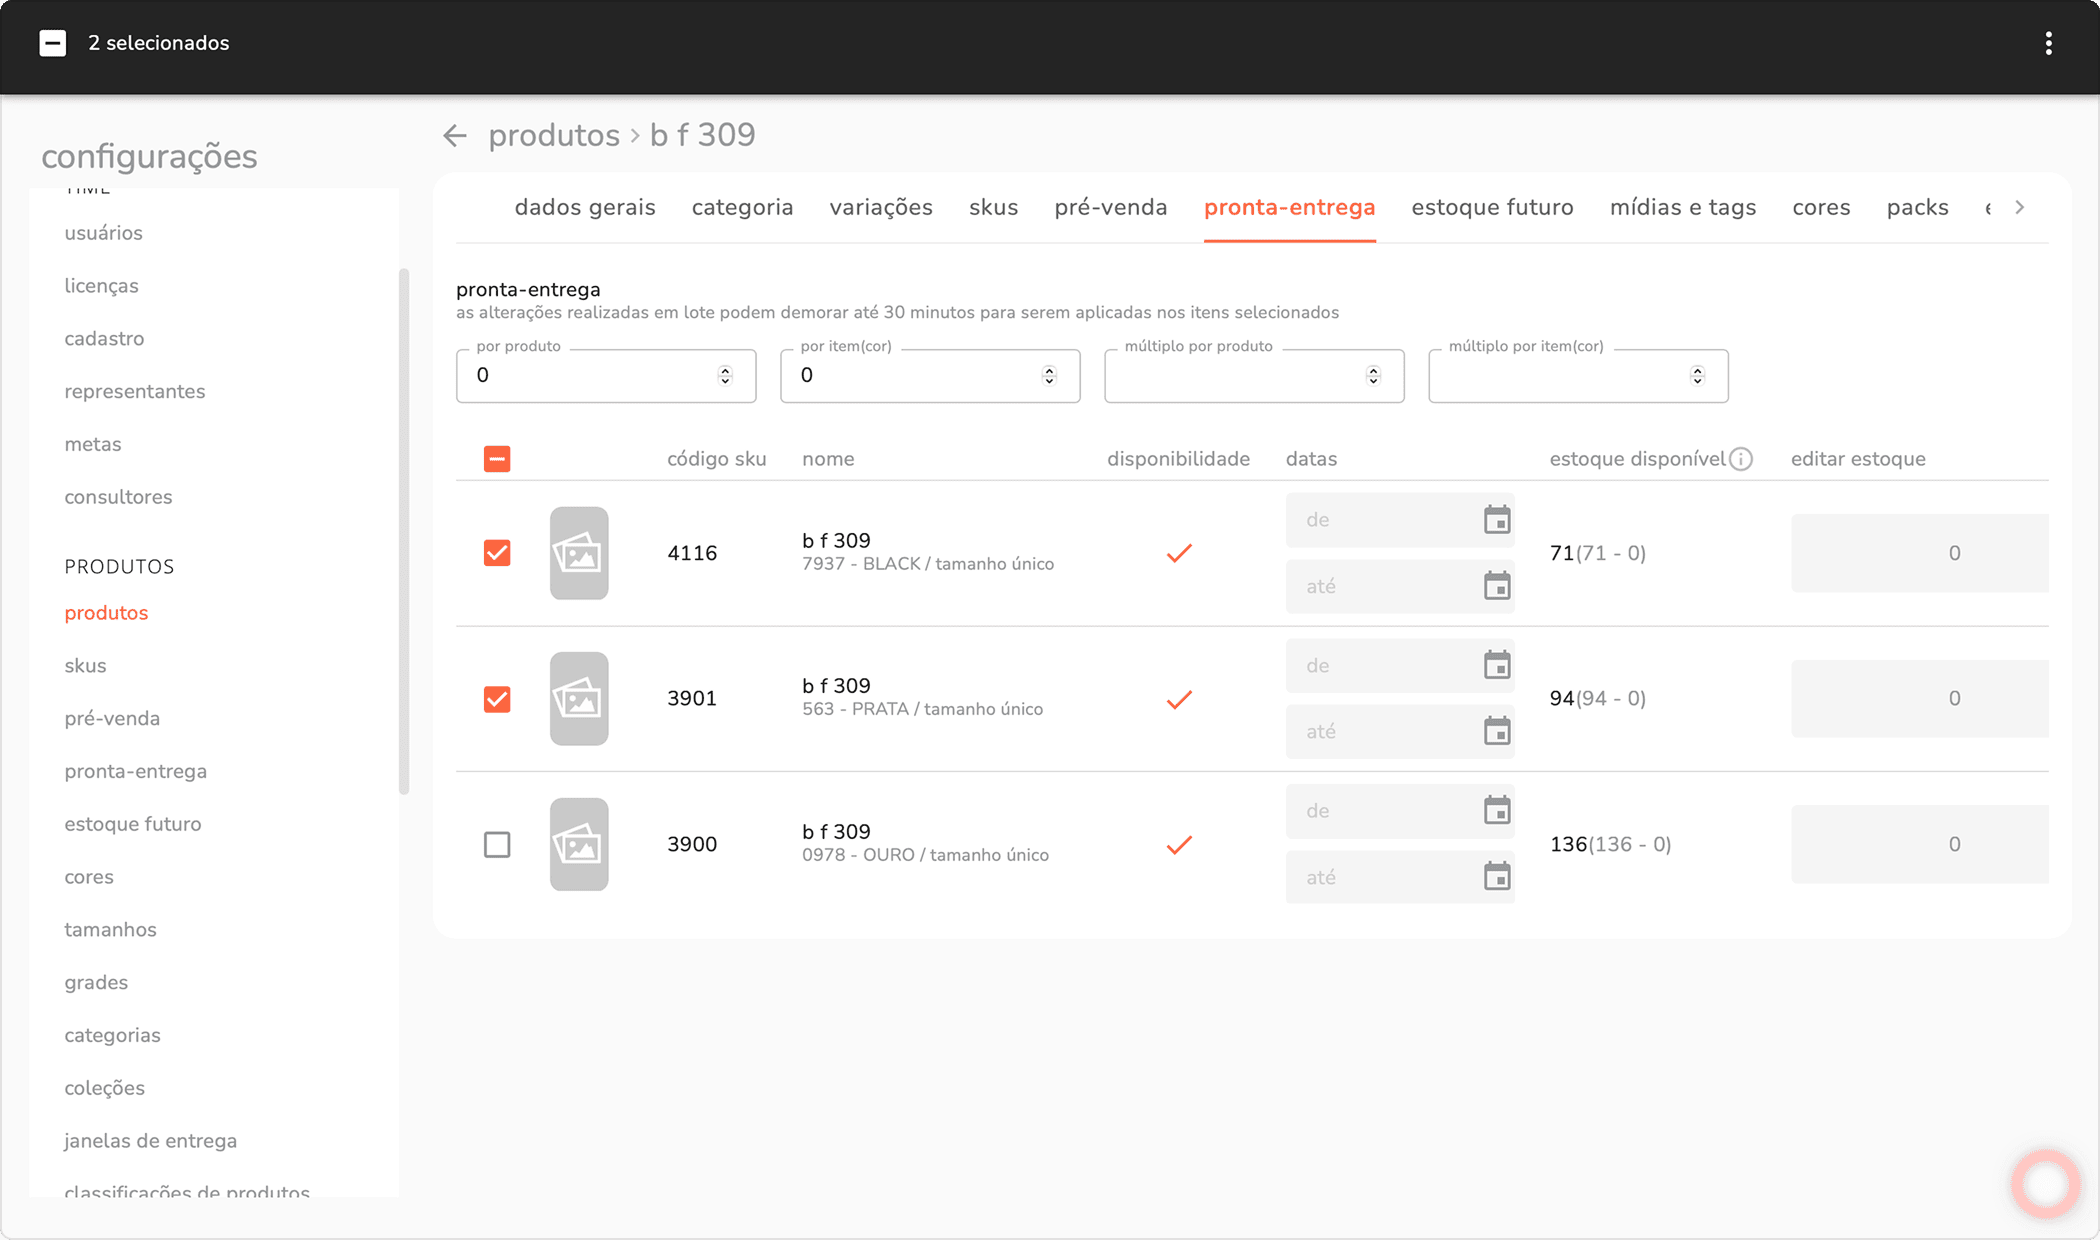This screenshot has height=1240, width=2100.
Task: Toggle availability checkmark for BLACK item
Action: pos(1179,553)
